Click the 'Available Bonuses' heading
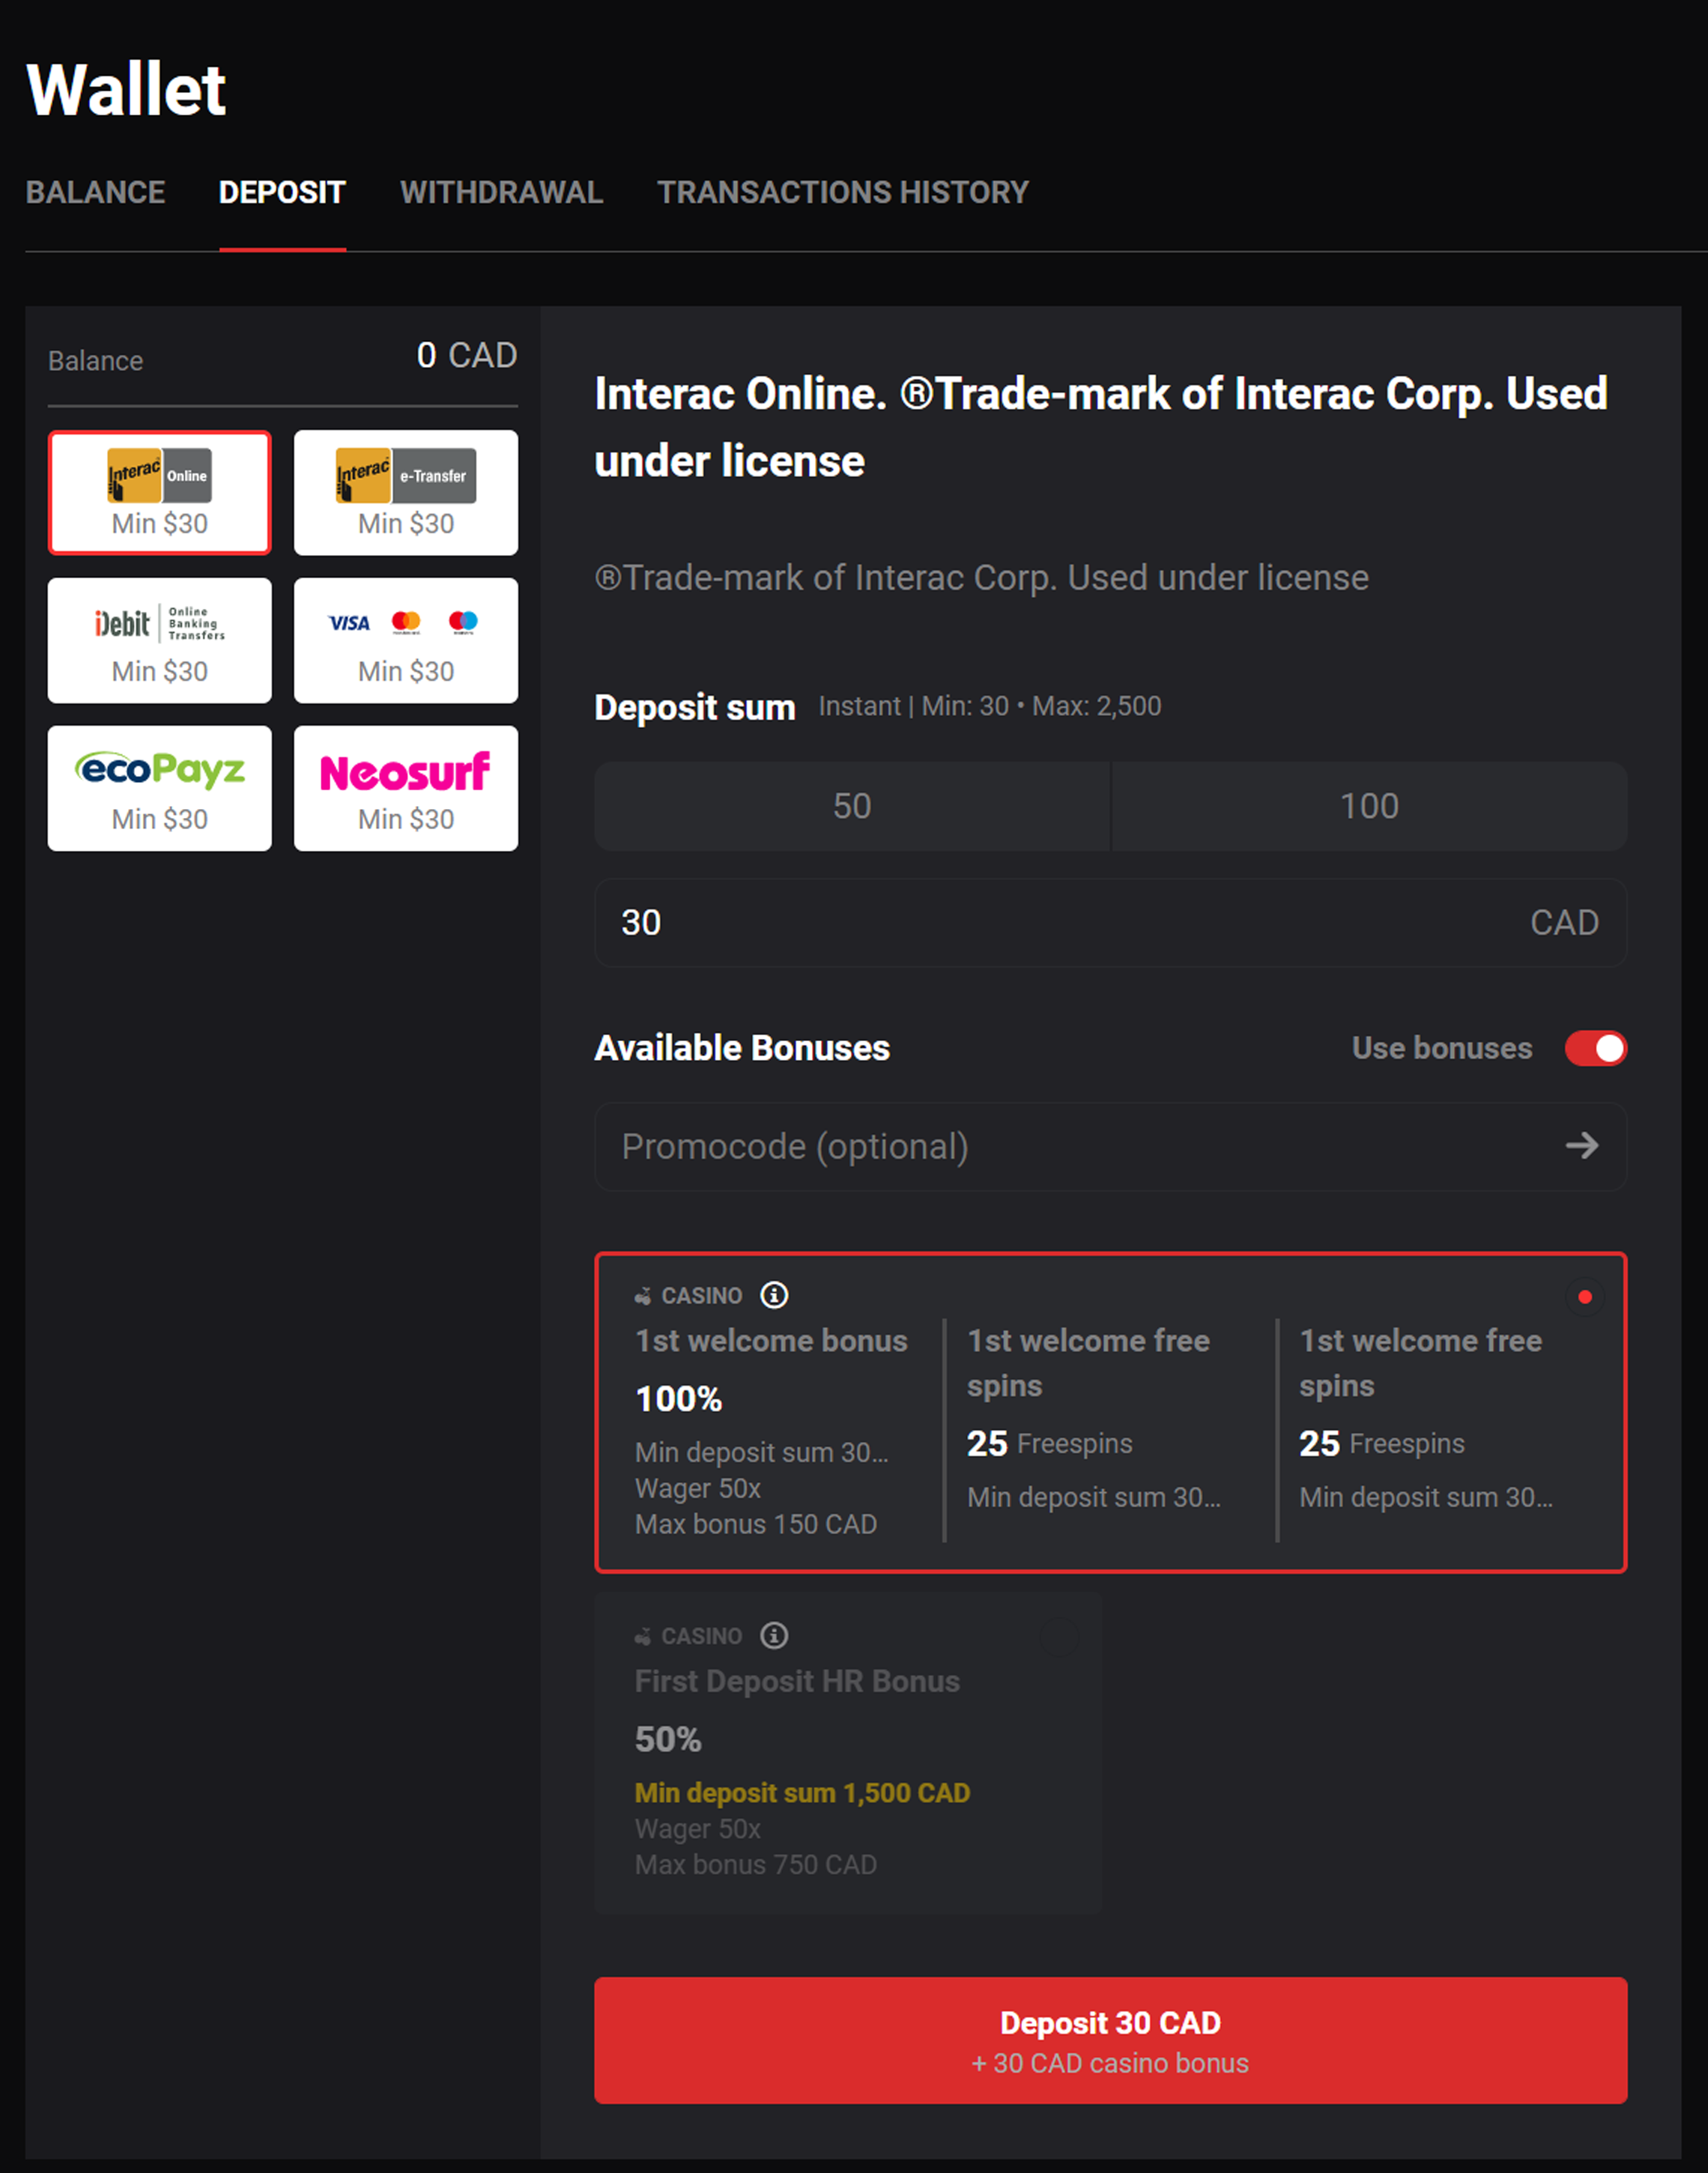 tap(742, 1049)
